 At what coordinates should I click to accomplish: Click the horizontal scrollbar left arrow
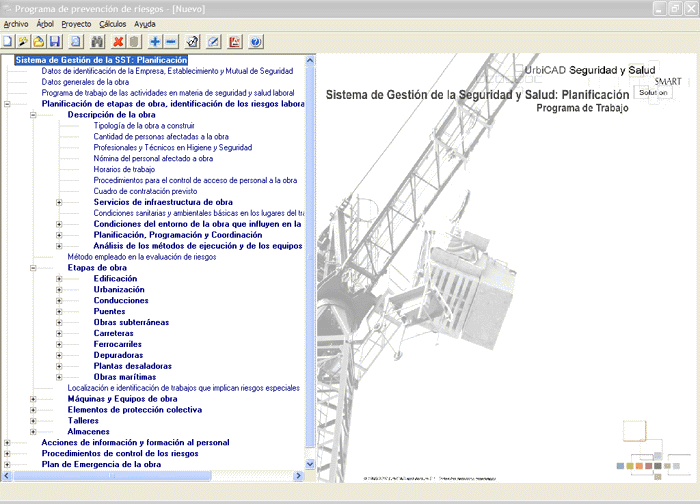[x=6, y=476]
